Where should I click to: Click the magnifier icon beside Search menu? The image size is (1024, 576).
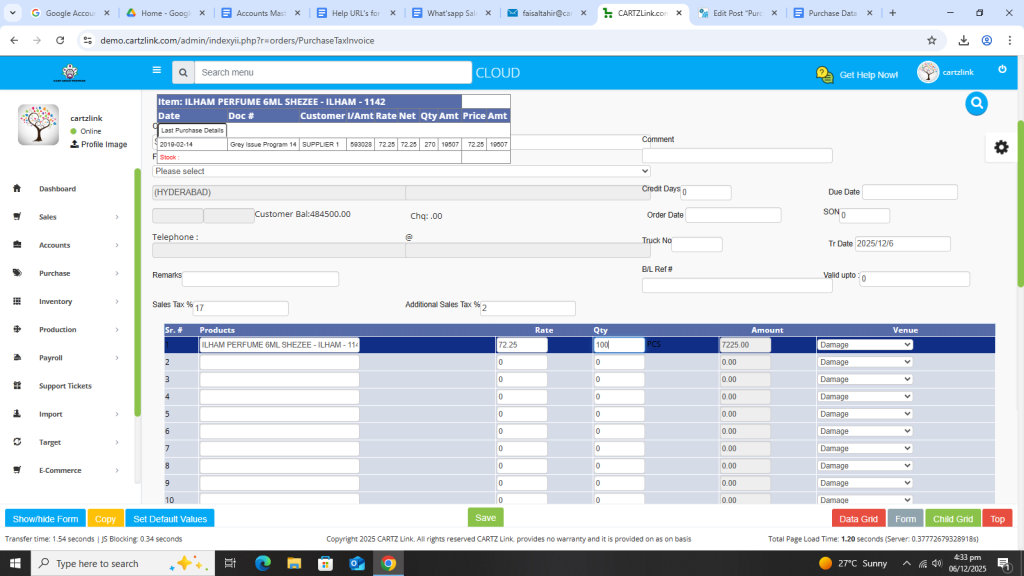pos(182,73)
